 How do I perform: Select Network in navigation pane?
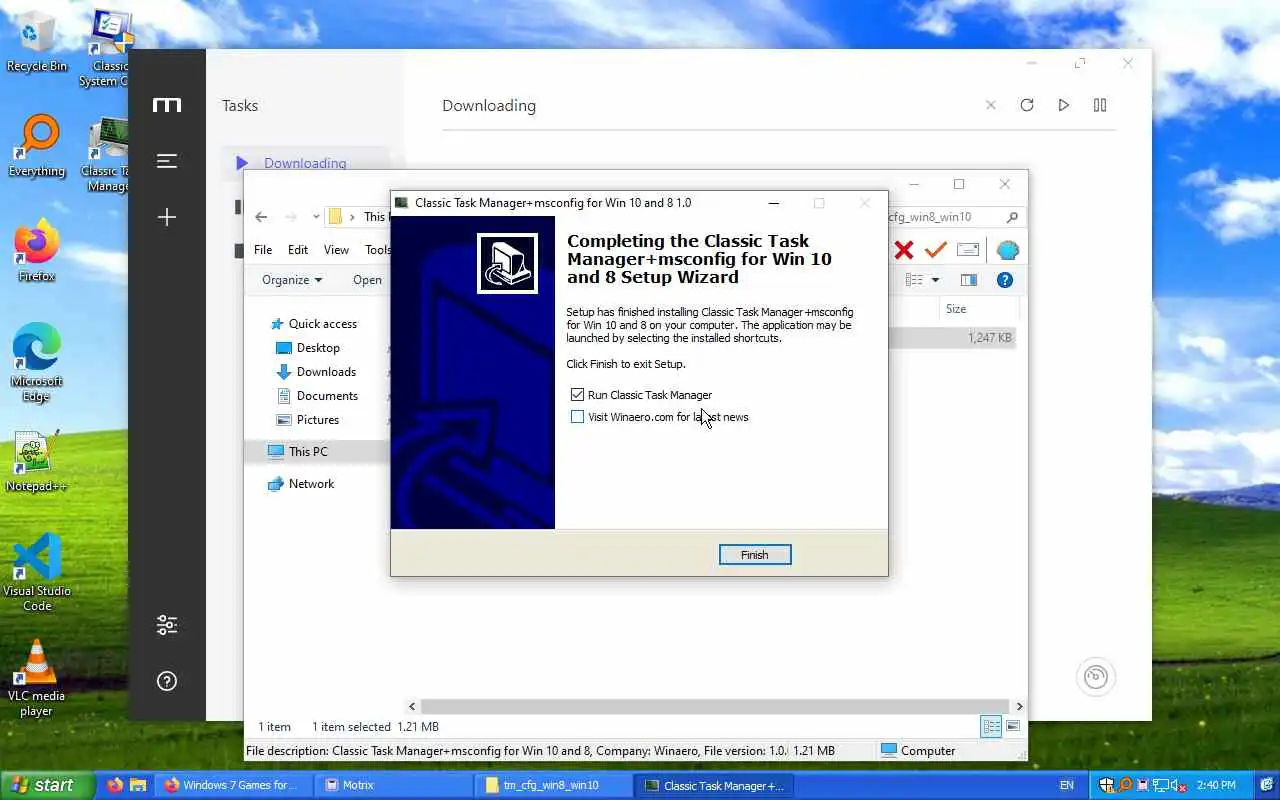coord(301,484)
